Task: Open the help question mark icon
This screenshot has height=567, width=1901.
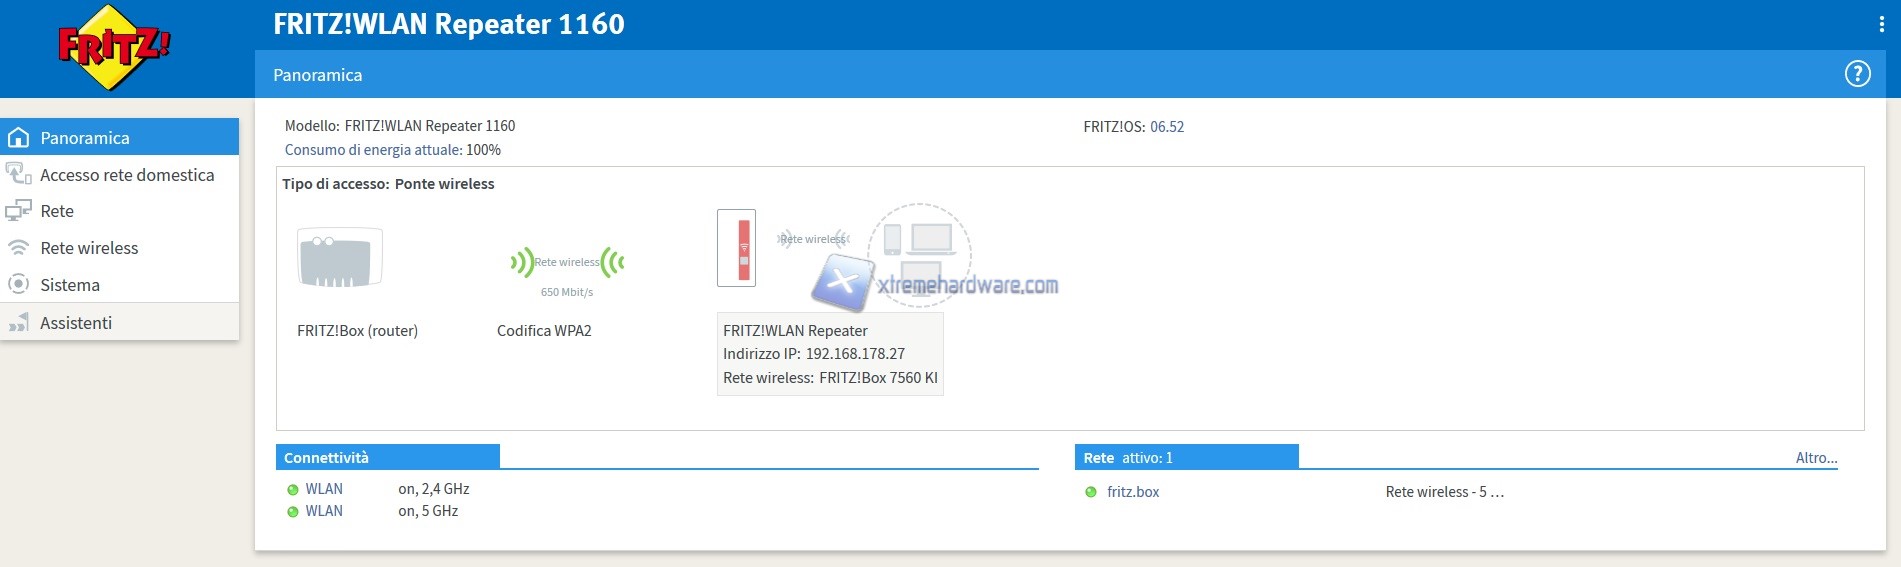Action: coord(1857,74)
